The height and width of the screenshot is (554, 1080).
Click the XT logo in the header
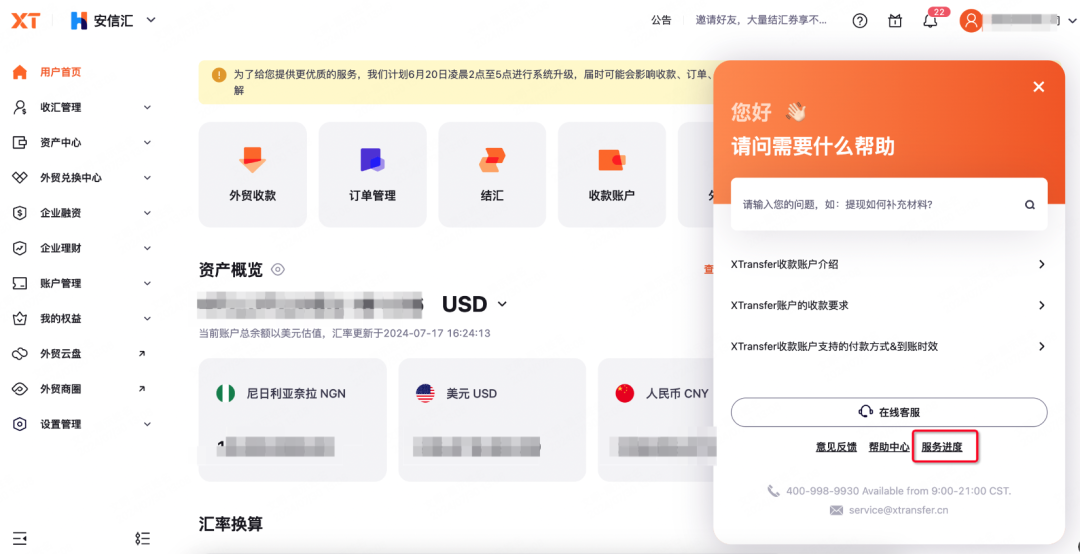click(x=25, y=21)
